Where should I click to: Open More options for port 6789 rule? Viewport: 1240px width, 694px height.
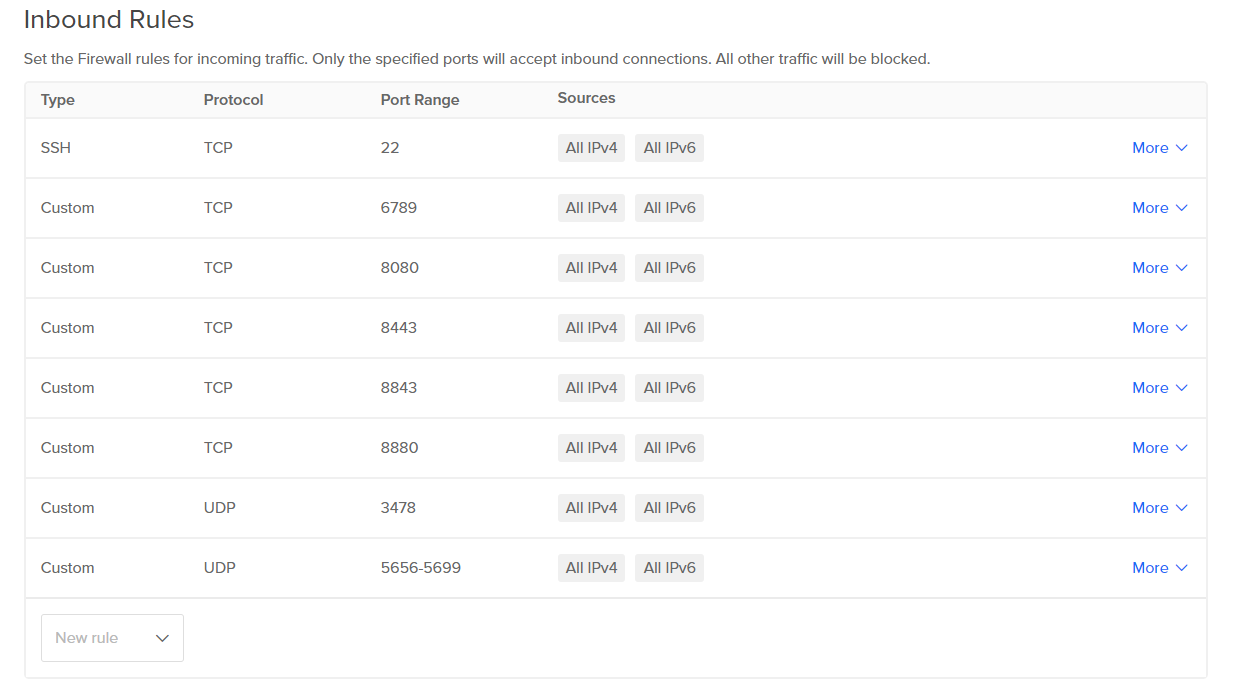[1159, 208]
